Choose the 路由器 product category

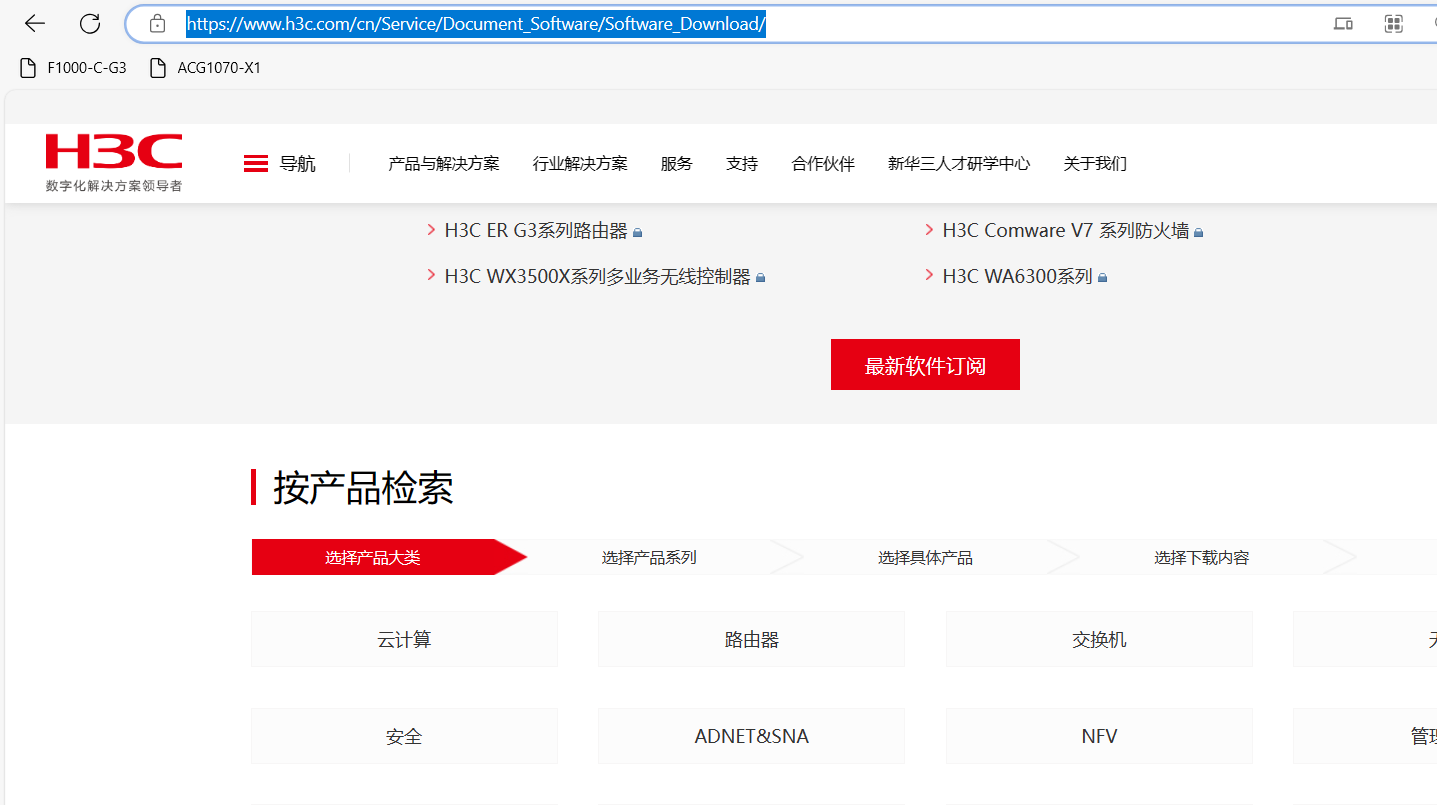[x=751, y=639]
